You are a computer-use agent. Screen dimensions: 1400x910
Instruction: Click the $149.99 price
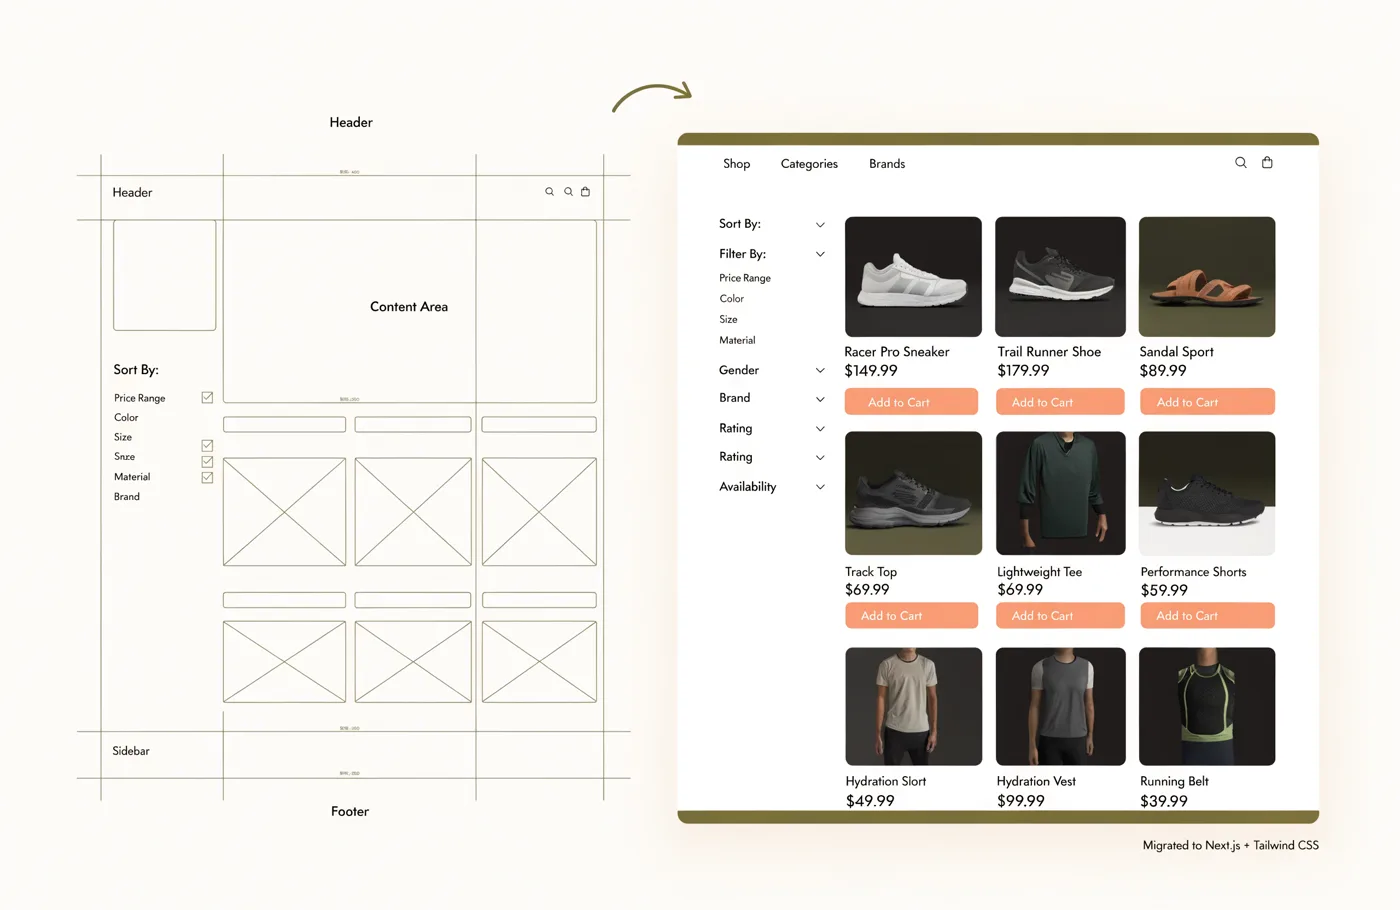tap(871, 371)
